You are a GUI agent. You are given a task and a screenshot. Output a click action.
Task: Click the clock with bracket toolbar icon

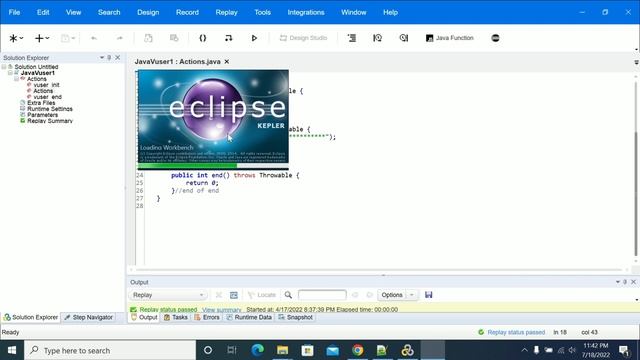378,38
